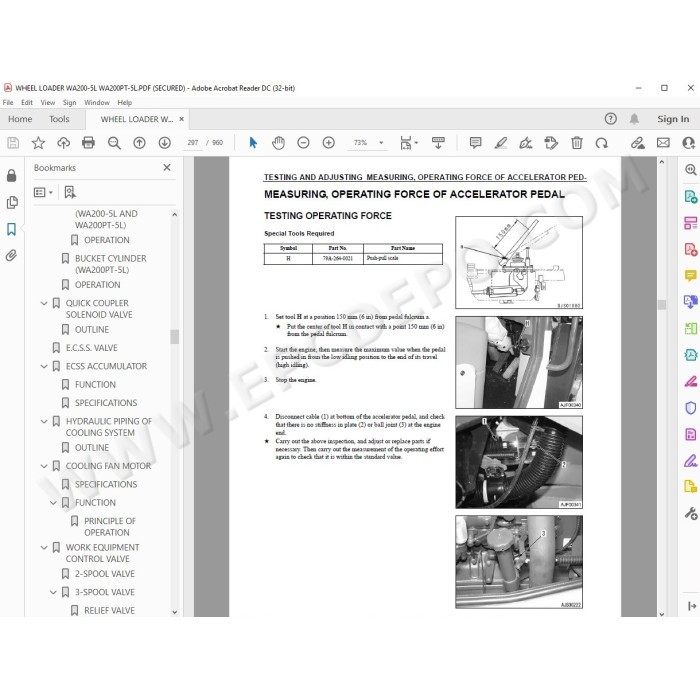Image resolution: width=700 pixels, height=700 pixels.
Task: Open 2-SPOOL VALVE bookmark
Action: [x=104, y=574]
